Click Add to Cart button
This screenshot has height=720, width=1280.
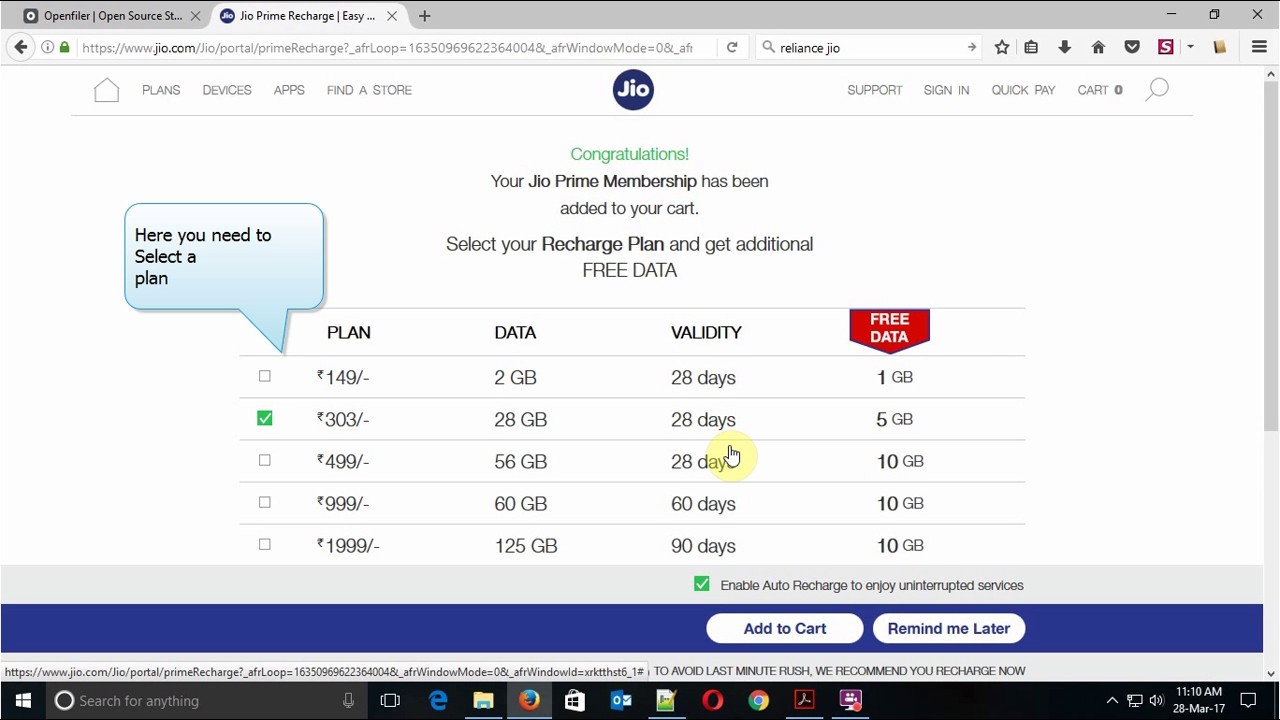[785, 628]
